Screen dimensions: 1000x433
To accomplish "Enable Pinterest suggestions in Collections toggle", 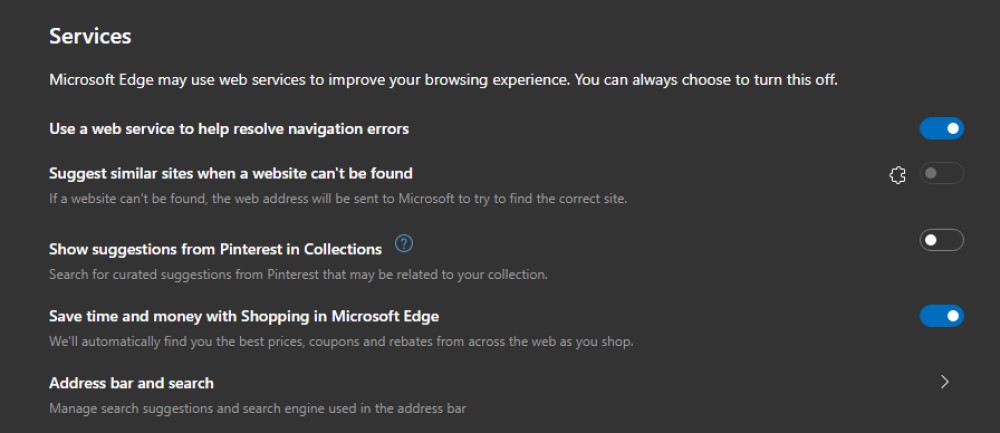I will click(941, 240).
